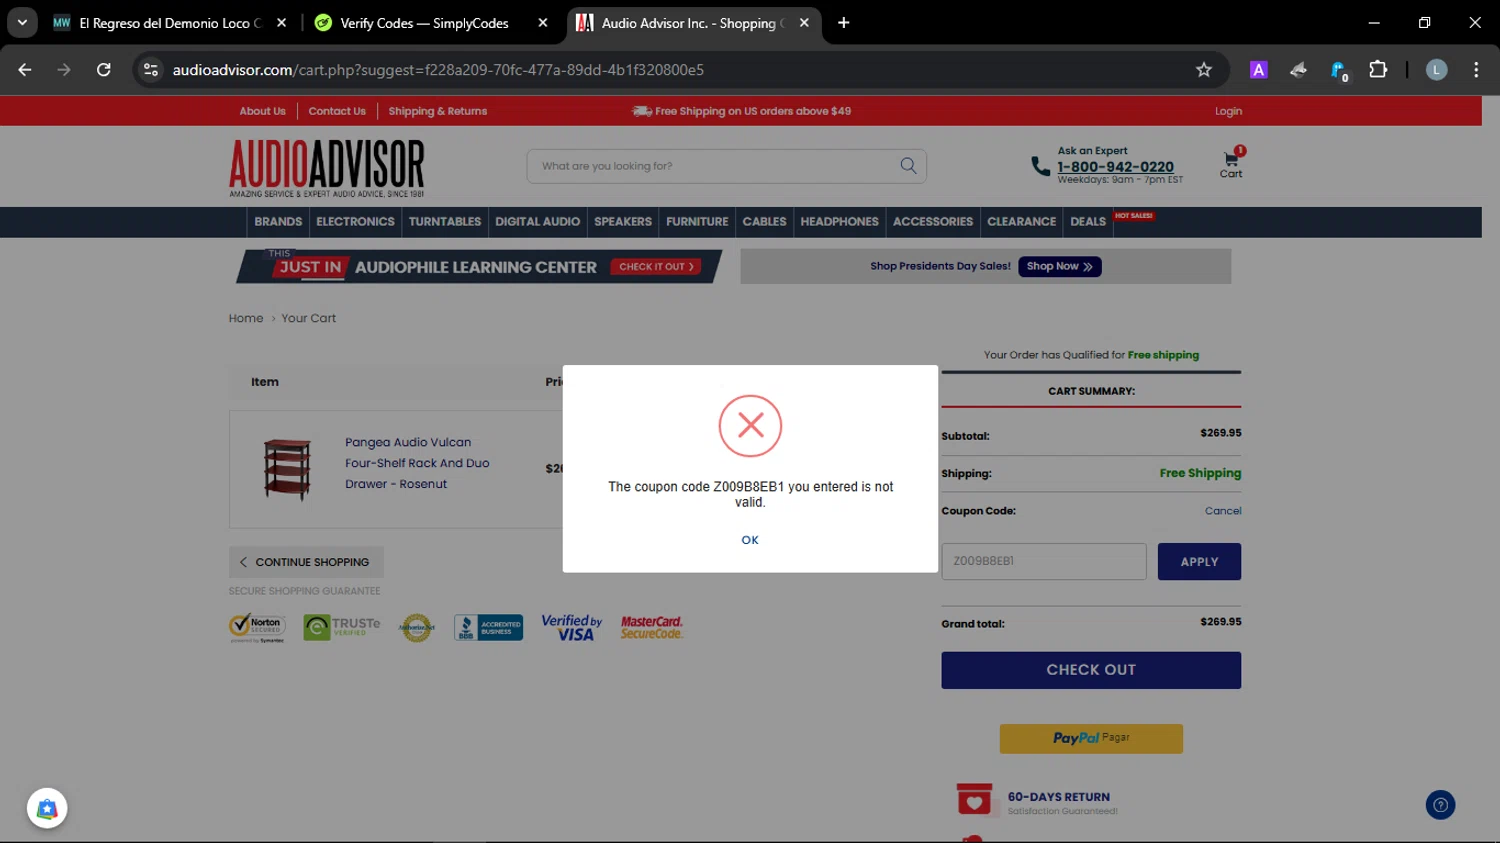
Task: Go to Home breadcrumb
Action: pyautogui.click(x=246, y=318)
